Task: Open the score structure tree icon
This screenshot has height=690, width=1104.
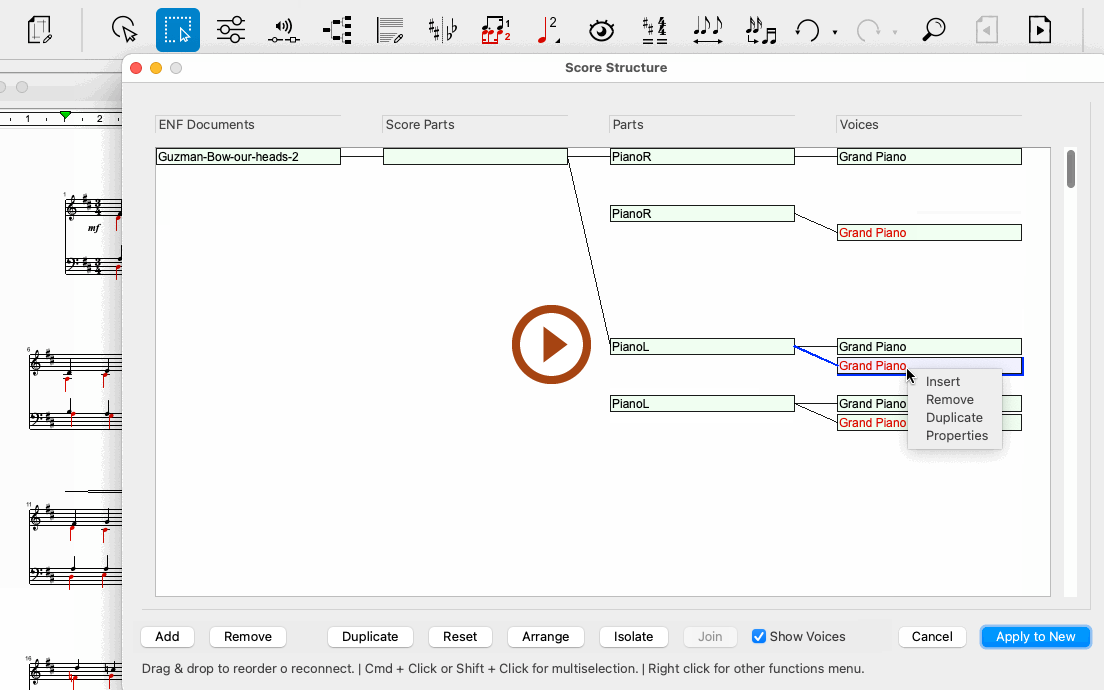Action: (337, 30)
